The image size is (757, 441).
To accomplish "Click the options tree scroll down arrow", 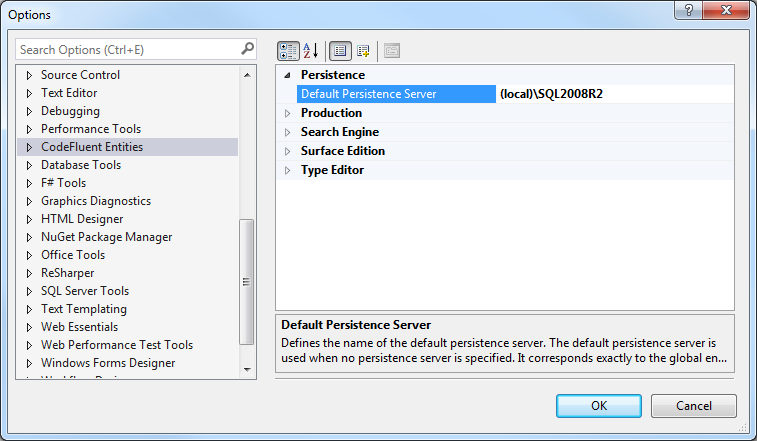I will 247,370.
